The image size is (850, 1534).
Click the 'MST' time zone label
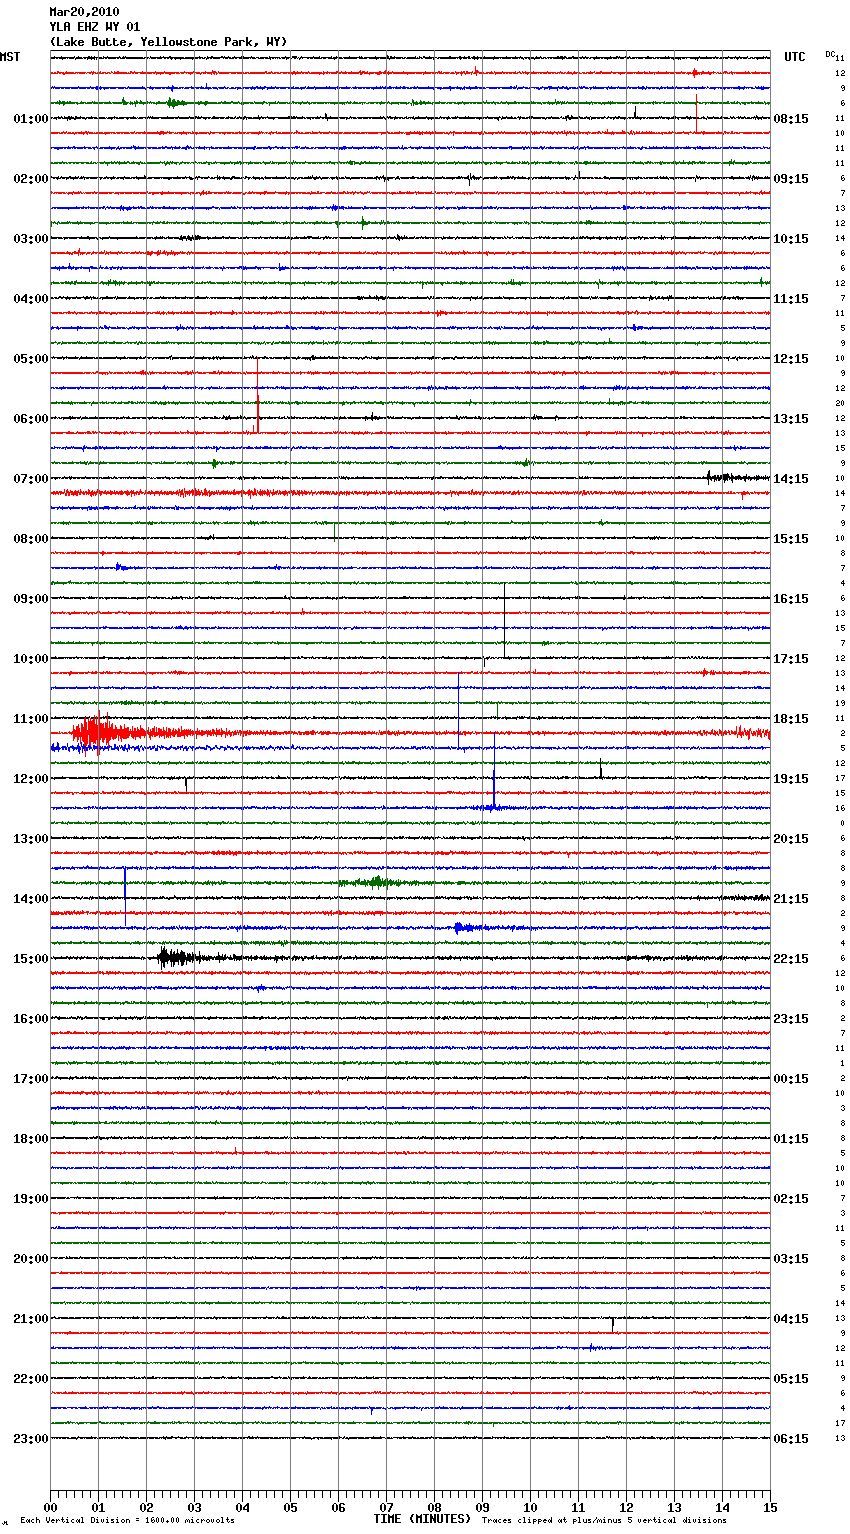10,57
